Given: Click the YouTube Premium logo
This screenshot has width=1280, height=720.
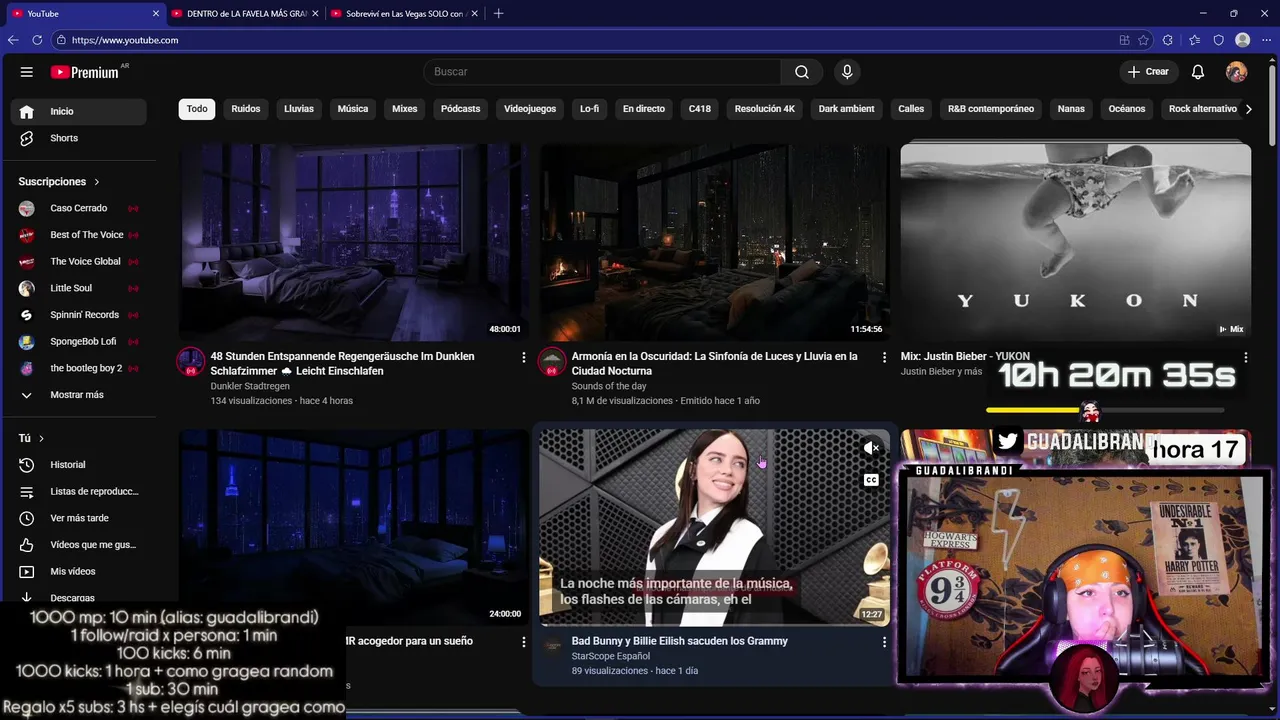Looking at the screenshot, I should pyautogui.click(x=85, y=72).
